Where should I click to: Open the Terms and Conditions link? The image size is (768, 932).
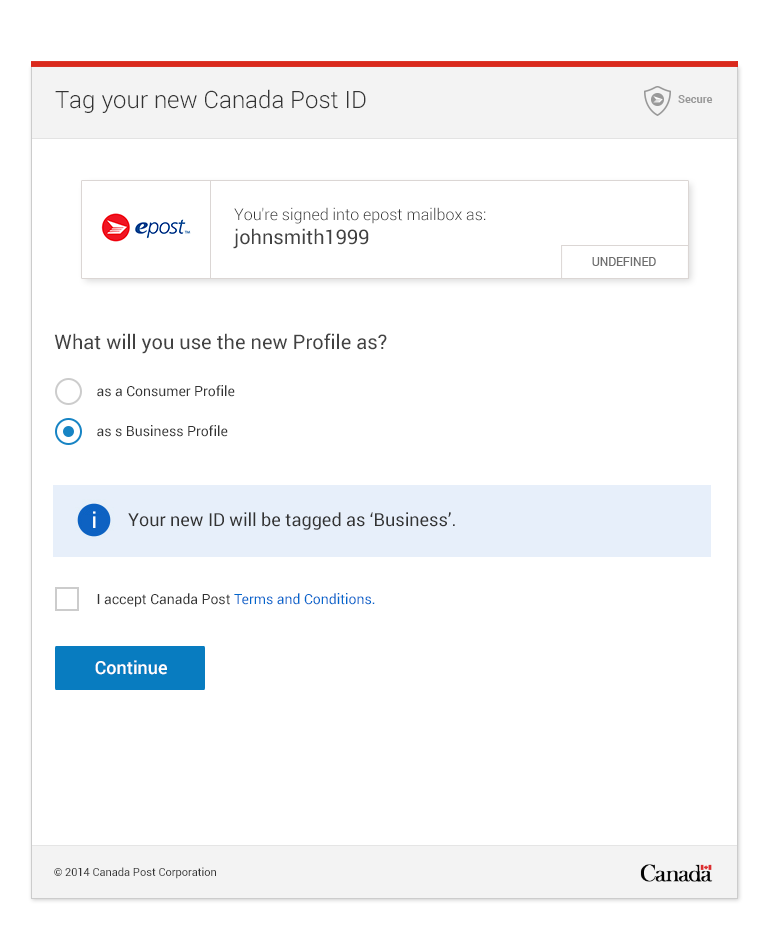[x=304, y=599]
